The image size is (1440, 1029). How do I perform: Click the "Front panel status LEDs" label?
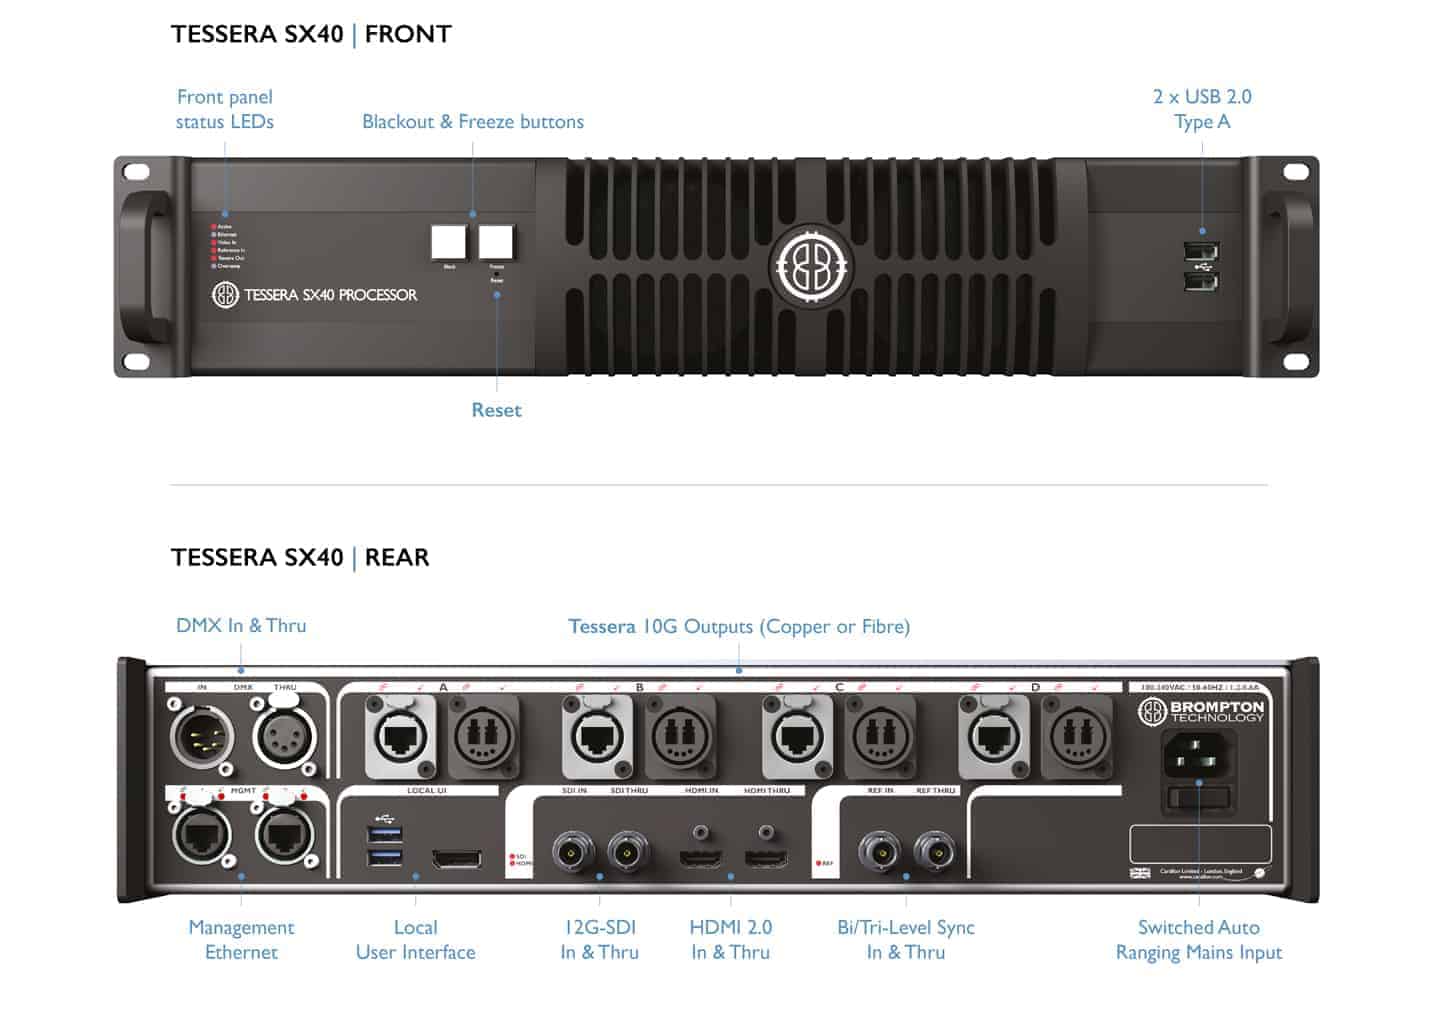click(225, 109)
